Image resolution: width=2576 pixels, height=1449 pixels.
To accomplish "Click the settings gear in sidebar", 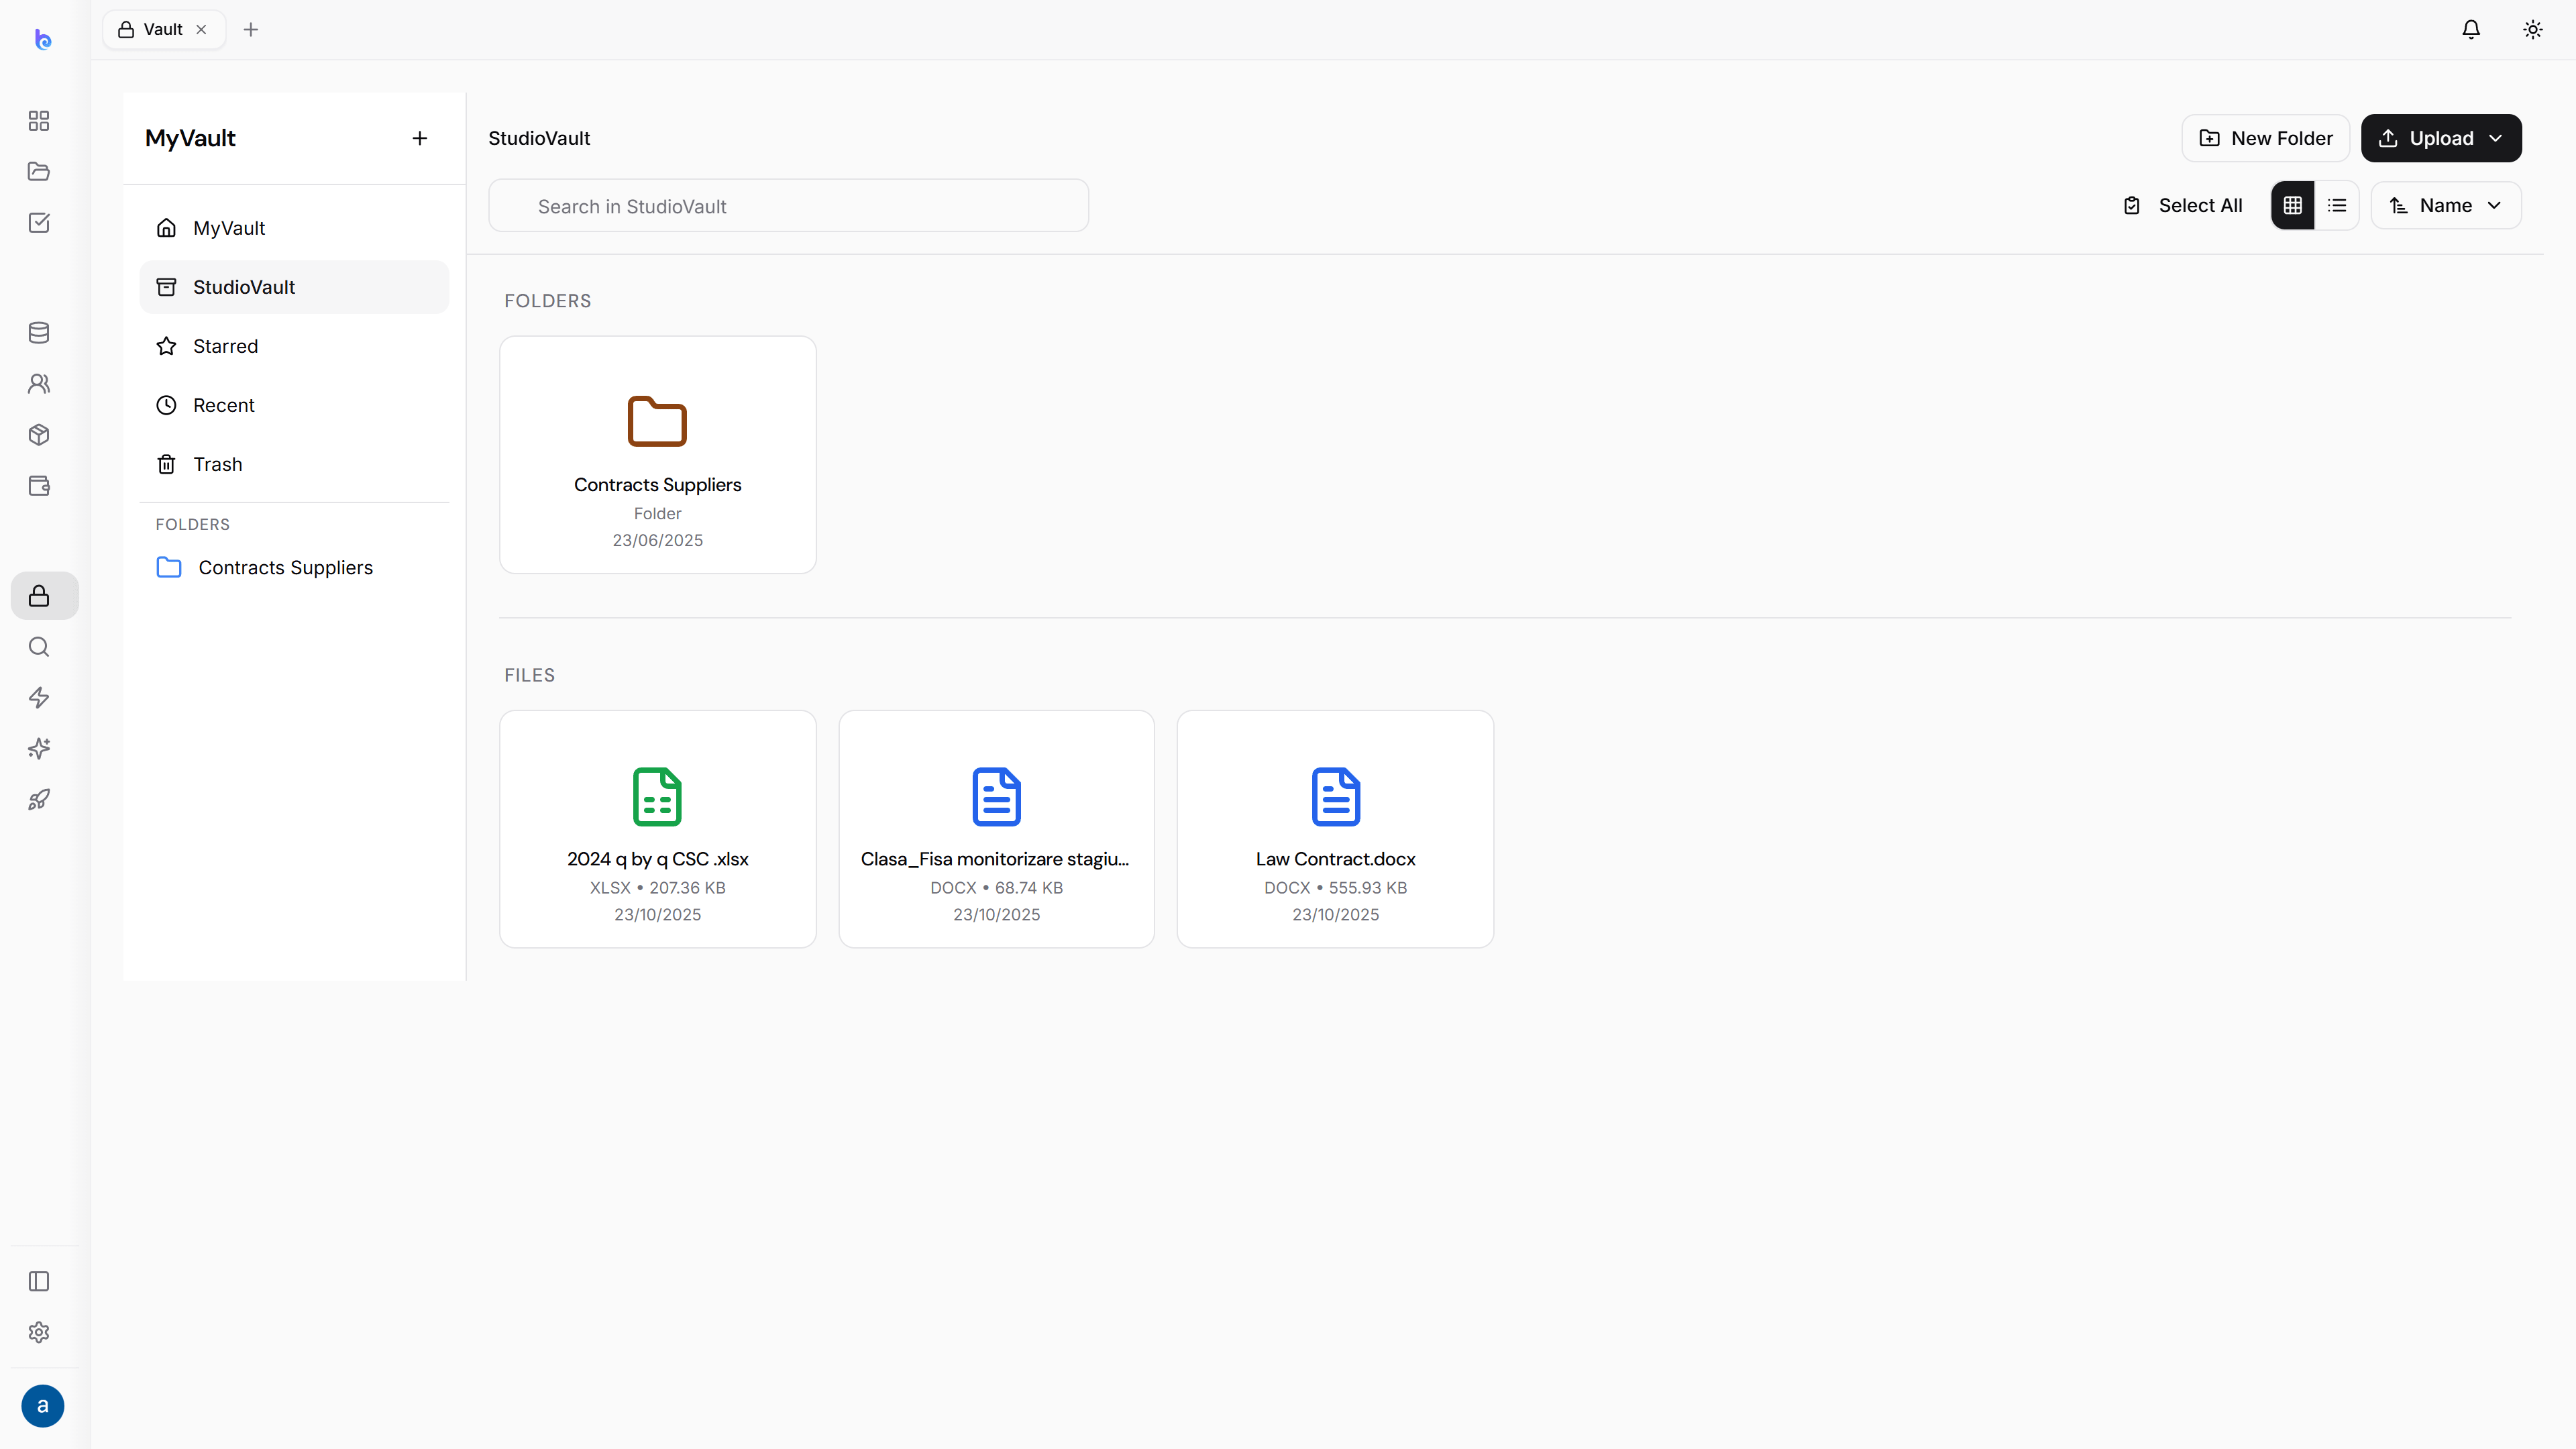I will pos(39,1332).
